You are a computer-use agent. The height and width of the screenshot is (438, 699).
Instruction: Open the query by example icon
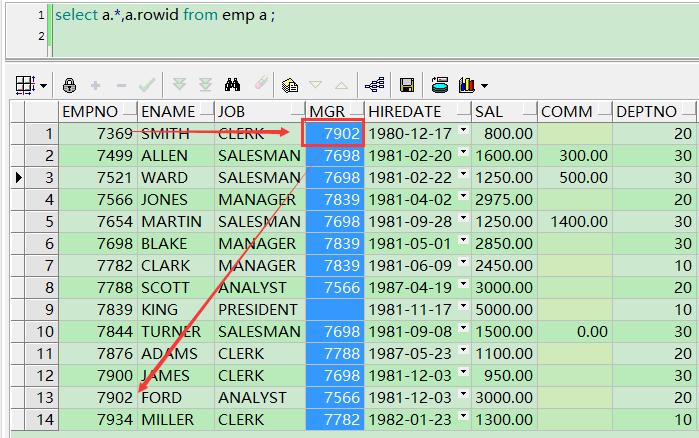[x=290, y=85]
